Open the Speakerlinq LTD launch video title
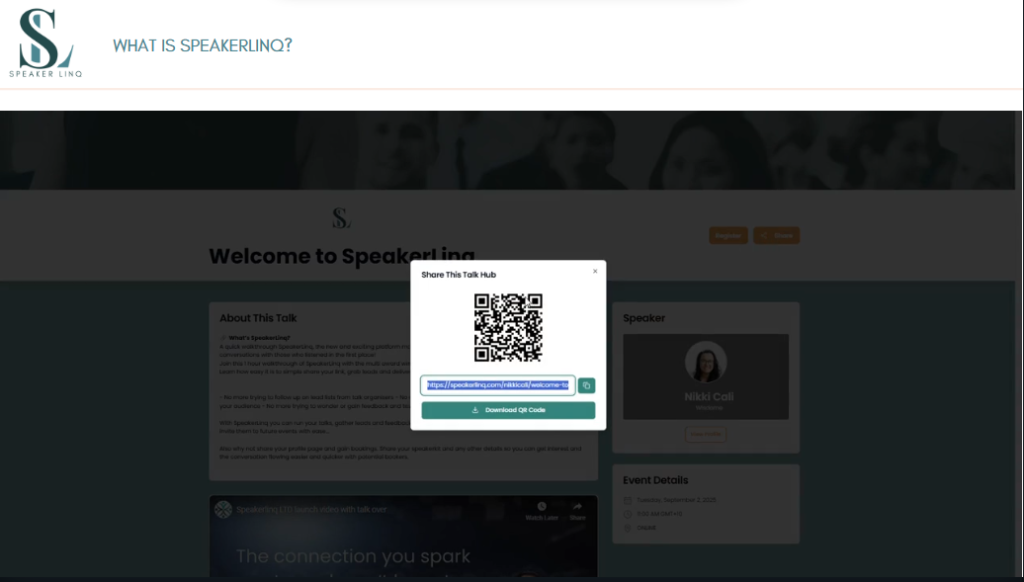1024x582 pixels. pyautogui.click(x=310, y=508)
